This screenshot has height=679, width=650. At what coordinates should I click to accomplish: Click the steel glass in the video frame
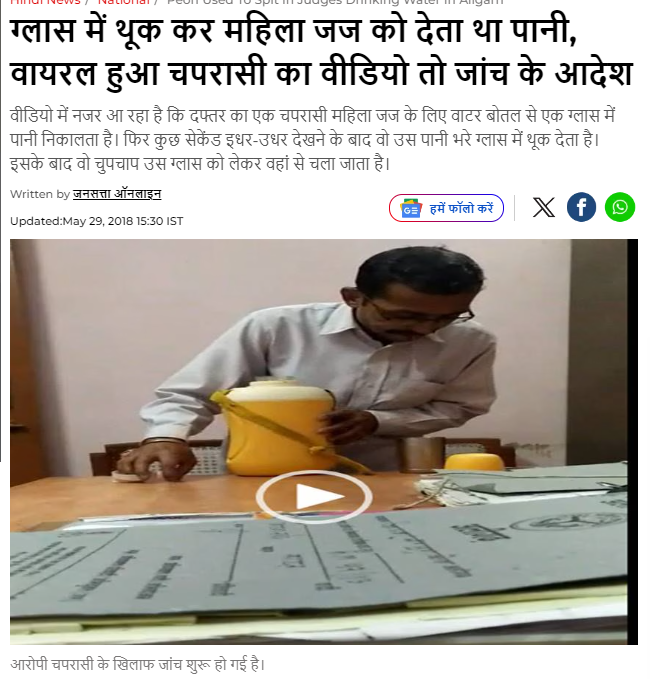421,454
